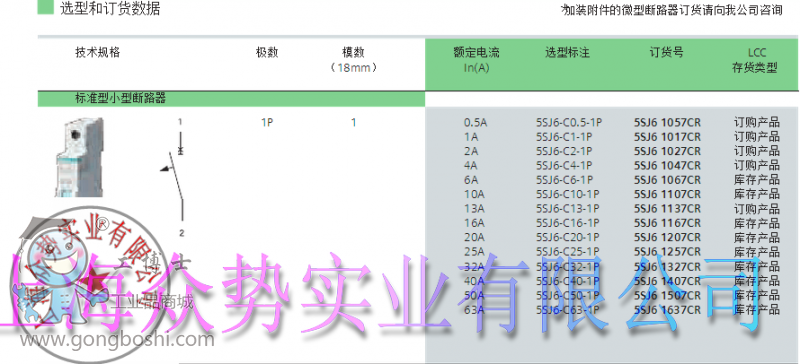Image resolution: width=800 pixels, height=364 pixels.
Task: Click the circuit breaker product photo
Action: pos(79,157)
